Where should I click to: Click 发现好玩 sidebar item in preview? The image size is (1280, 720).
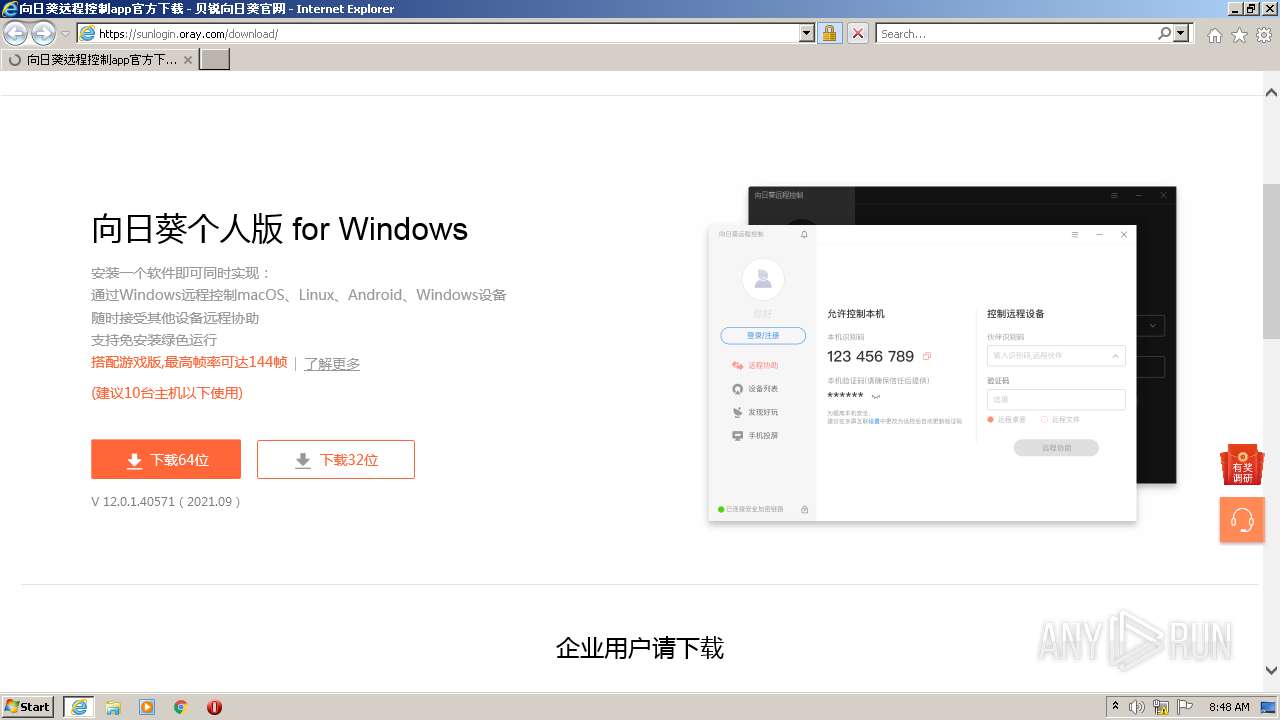755,412
